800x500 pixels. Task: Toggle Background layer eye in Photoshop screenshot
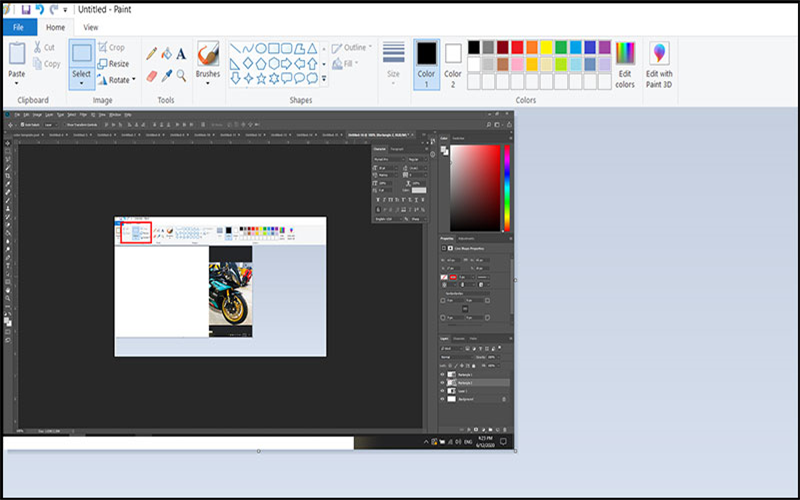coord(442,399)
